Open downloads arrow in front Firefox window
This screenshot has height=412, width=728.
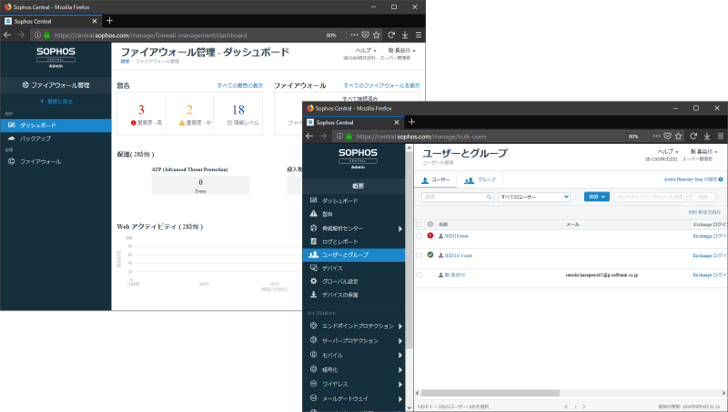[x=707, y=136]
